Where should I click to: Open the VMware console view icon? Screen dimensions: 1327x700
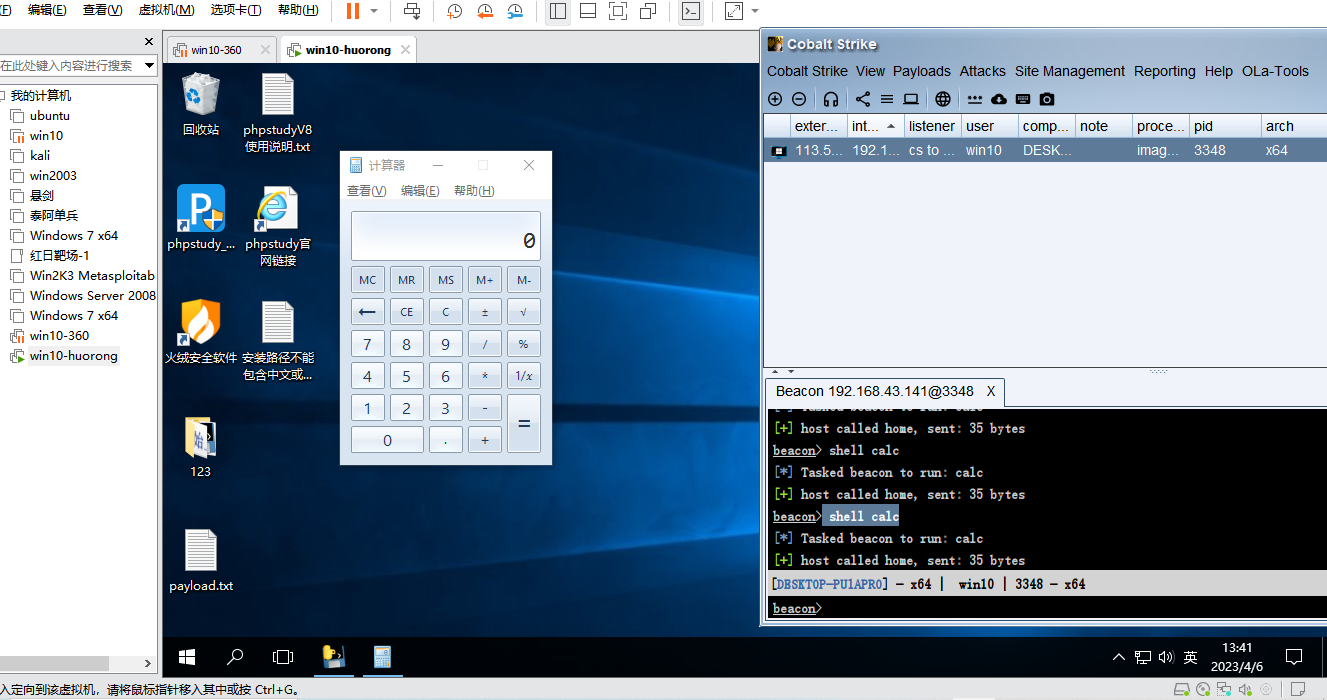coord(690,11)
